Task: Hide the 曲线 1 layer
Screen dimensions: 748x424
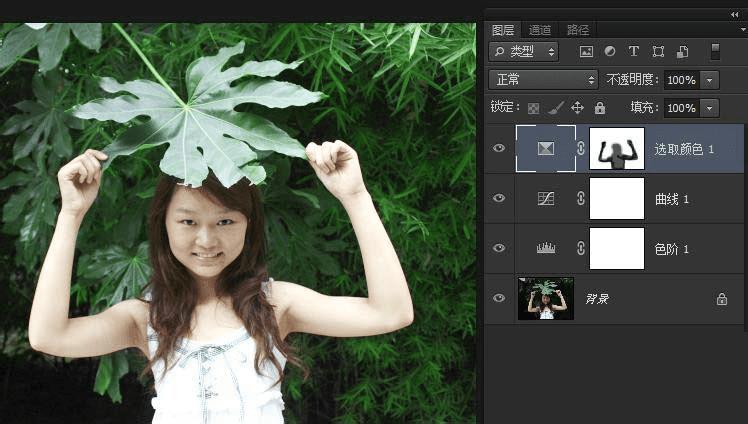Action: (x=499, y=199)
